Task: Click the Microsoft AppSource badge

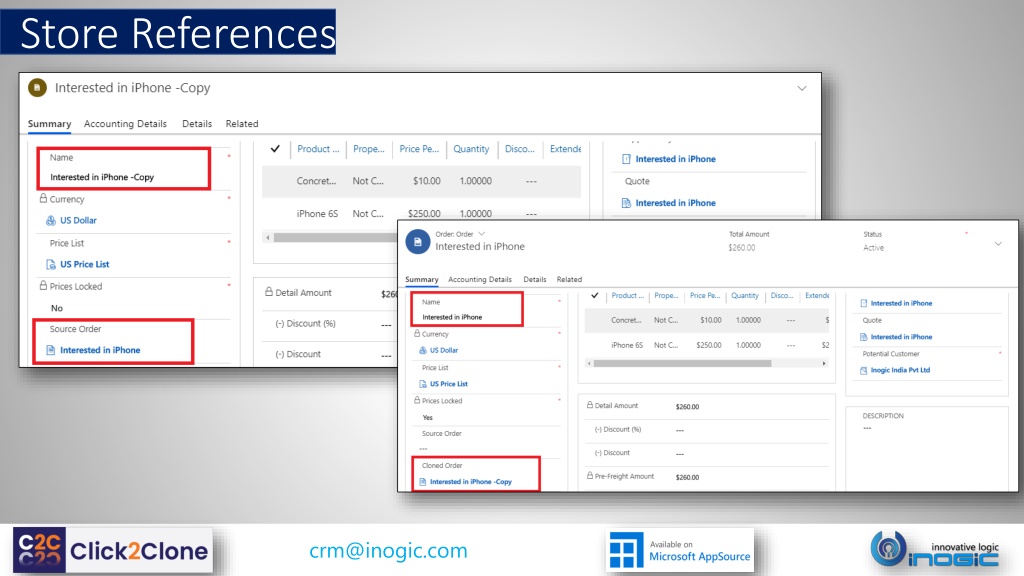Action: [680, 551]
